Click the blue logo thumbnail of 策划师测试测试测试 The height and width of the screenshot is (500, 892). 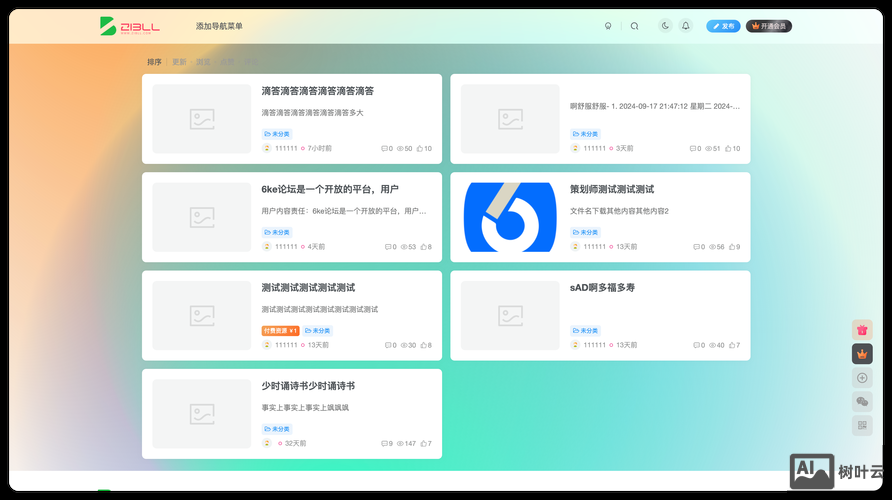coord(510,217)
